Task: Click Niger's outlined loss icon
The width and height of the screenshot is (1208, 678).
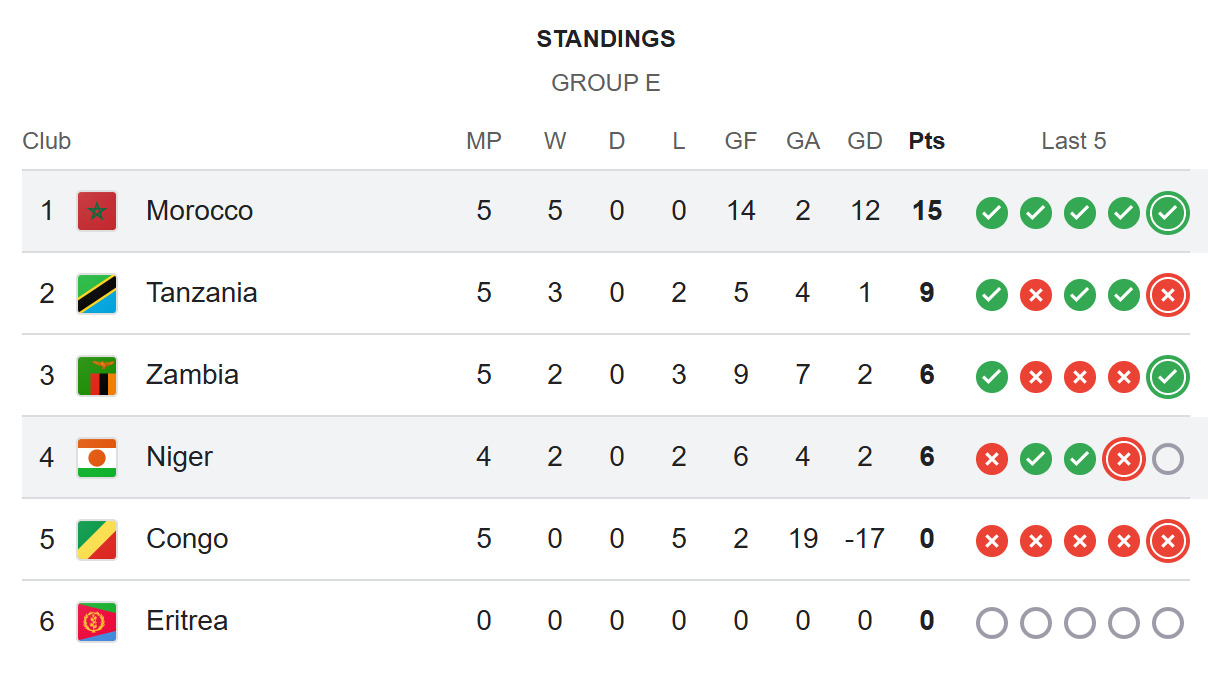Action: pyautogui.click(x=1124, y=459)
